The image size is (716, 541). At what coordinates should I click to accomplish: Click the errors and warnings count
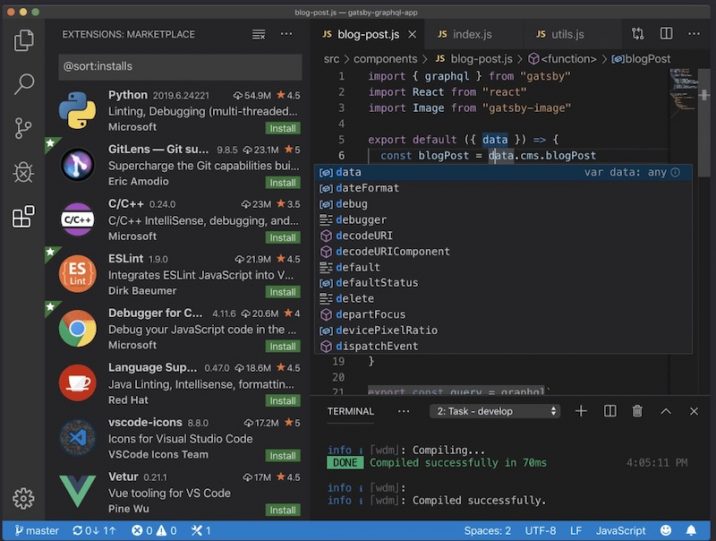tap(154, 530)
